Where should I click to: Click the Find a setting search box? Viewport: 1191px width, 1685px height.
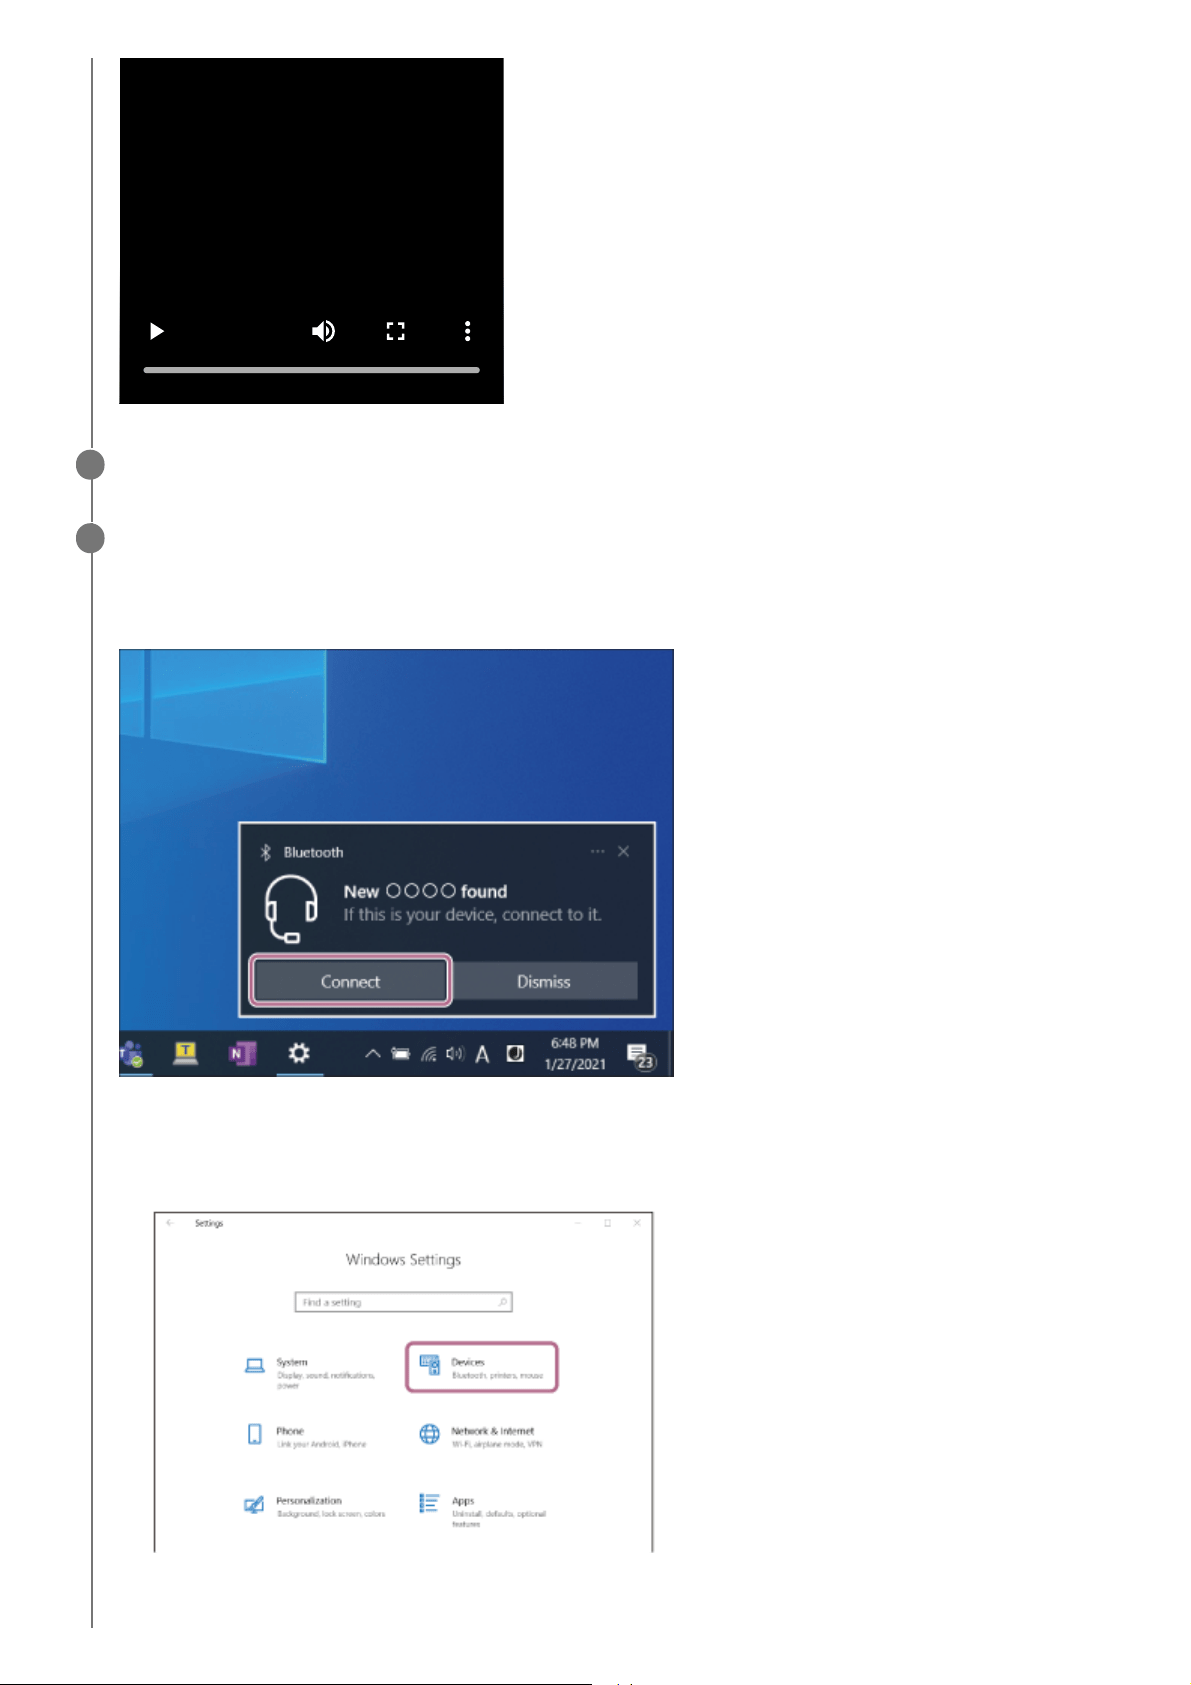[403, 1302]
